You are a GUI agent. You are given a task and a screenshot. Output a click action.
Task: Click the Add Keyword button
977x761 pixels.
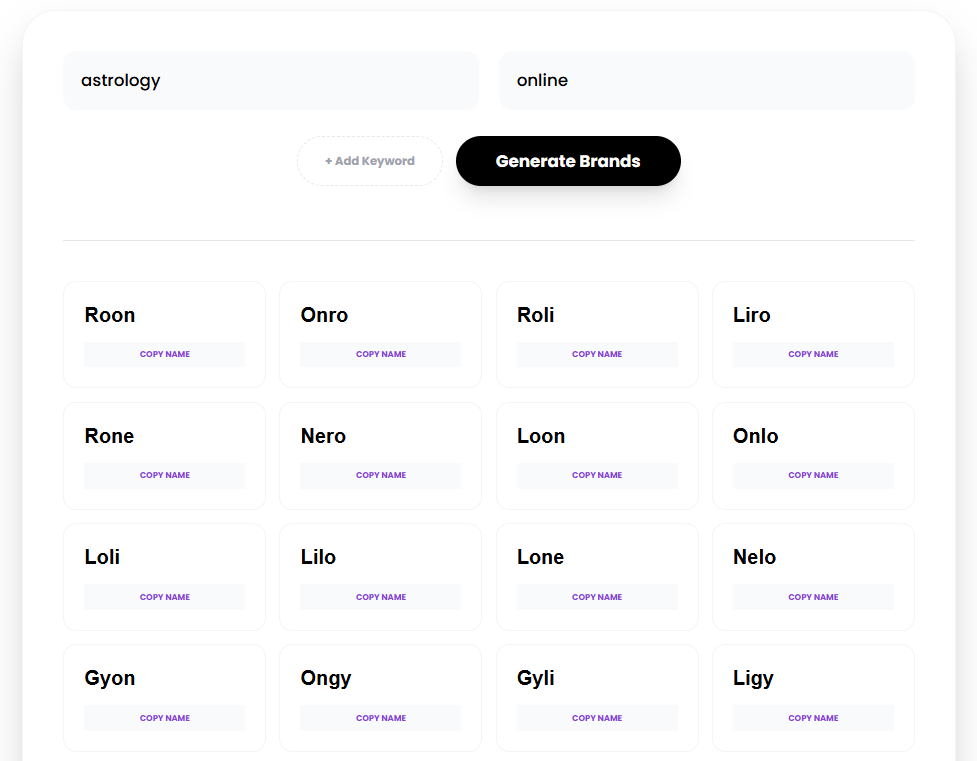pyautogui.click(x=369, y=161)
